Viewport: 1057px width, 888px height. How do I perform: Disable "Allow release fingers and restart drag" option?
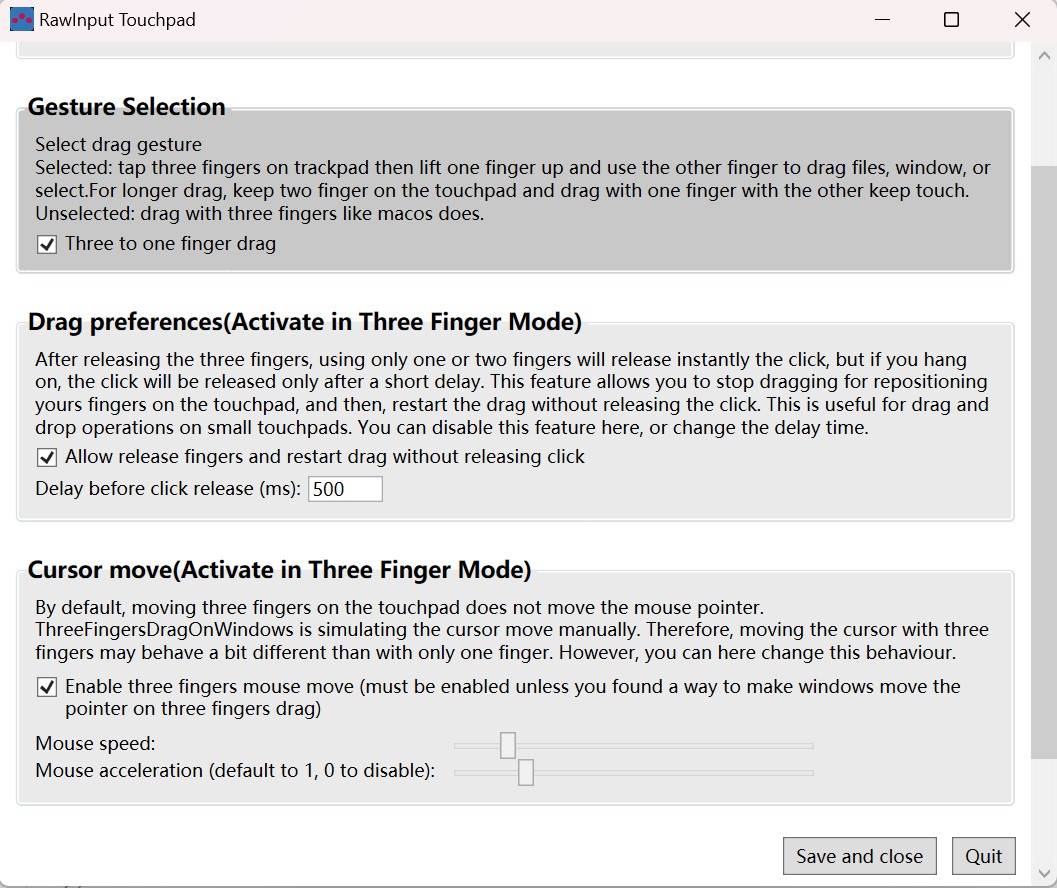(x=45, y=458)
